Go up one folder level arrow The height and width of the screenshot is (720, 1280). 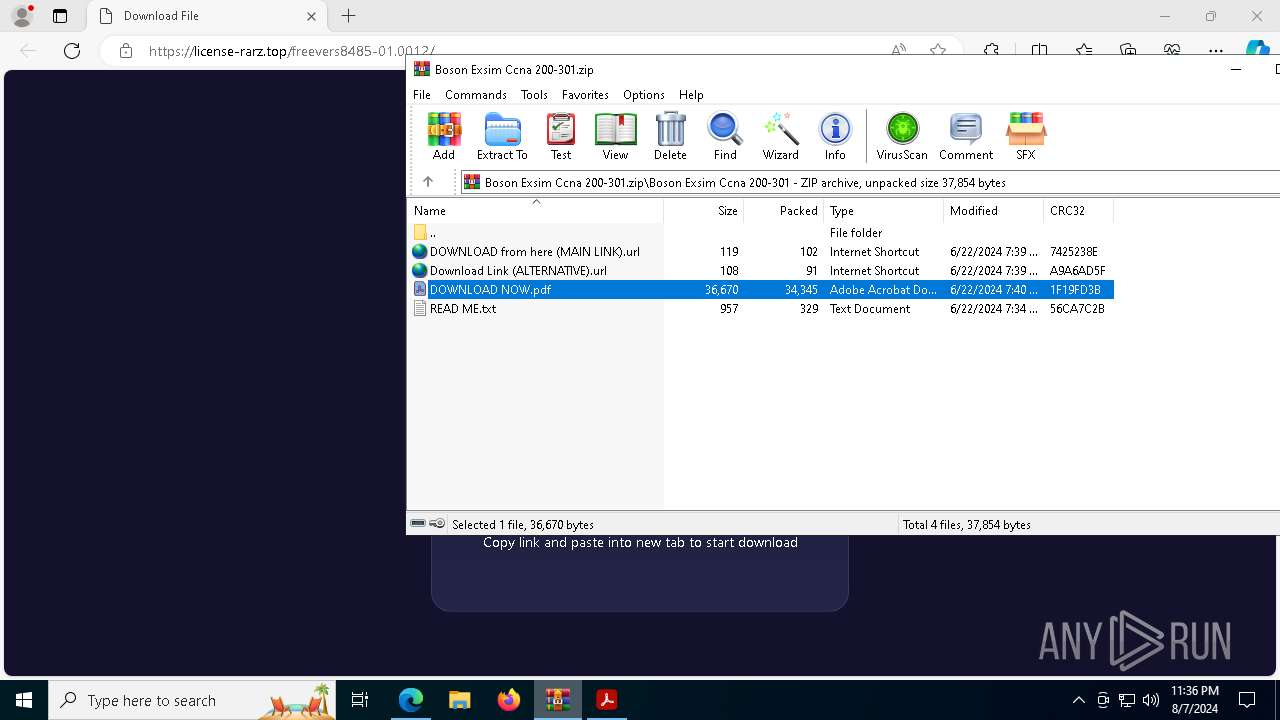tap(428, 182)
